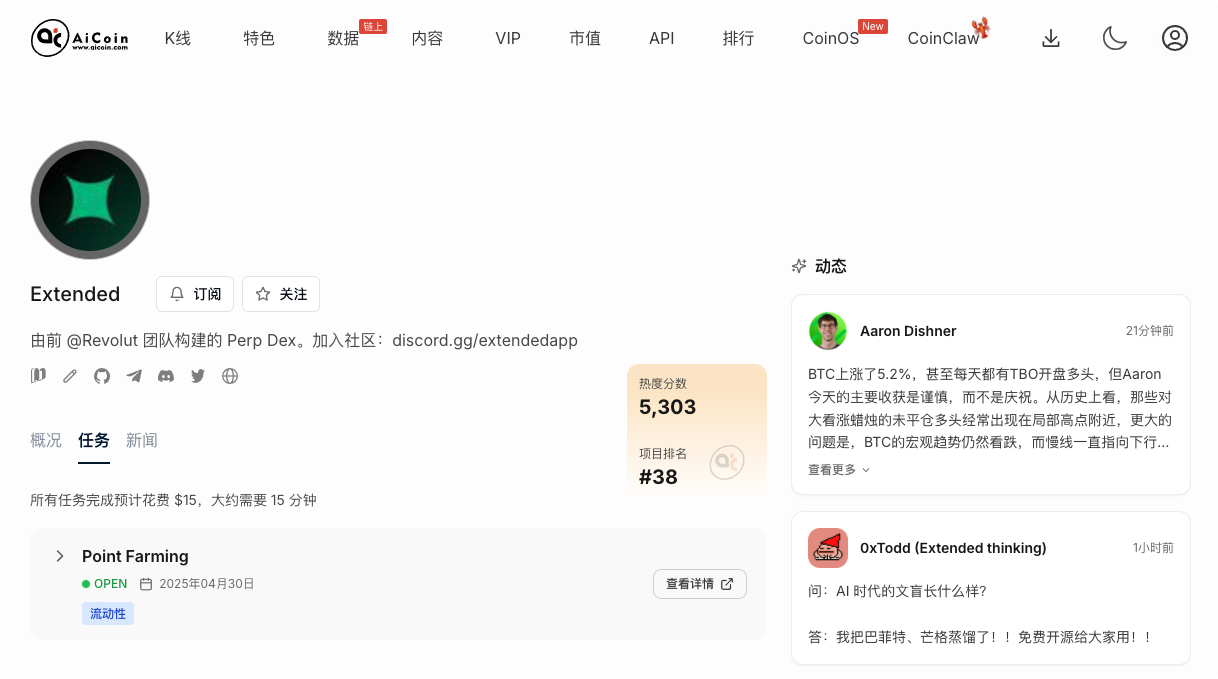Switch to the 新闻 news tab
Image resolution: width=1218 pixels, height=679 pixels.
tap(142, 440)
